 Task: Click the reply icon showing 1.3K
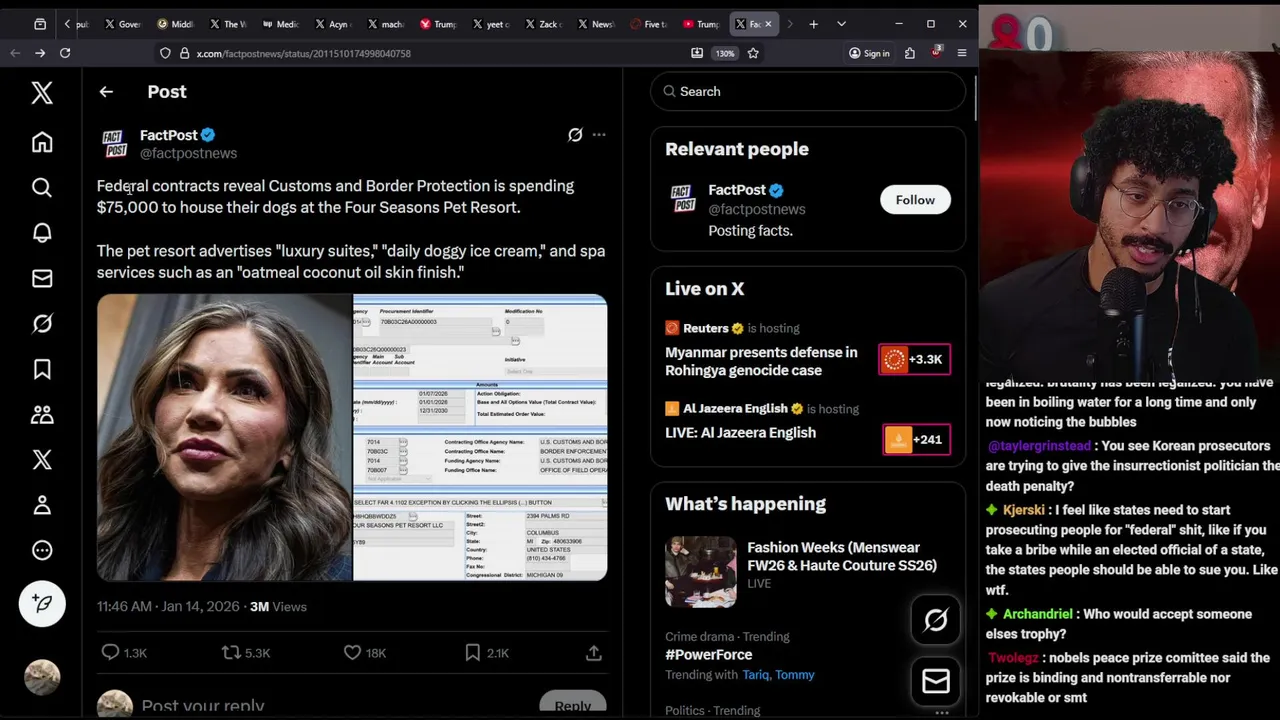click(124, 652)
